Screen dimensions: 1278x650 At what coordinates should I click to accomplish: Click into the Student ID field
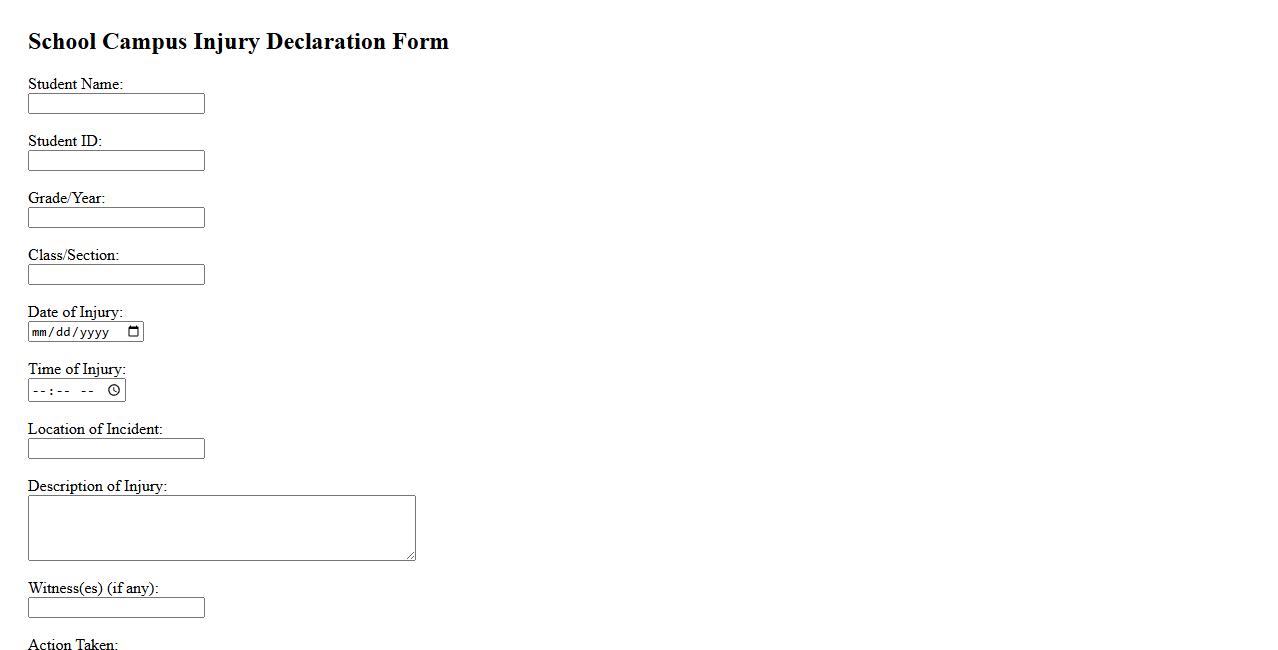(116, 161)
